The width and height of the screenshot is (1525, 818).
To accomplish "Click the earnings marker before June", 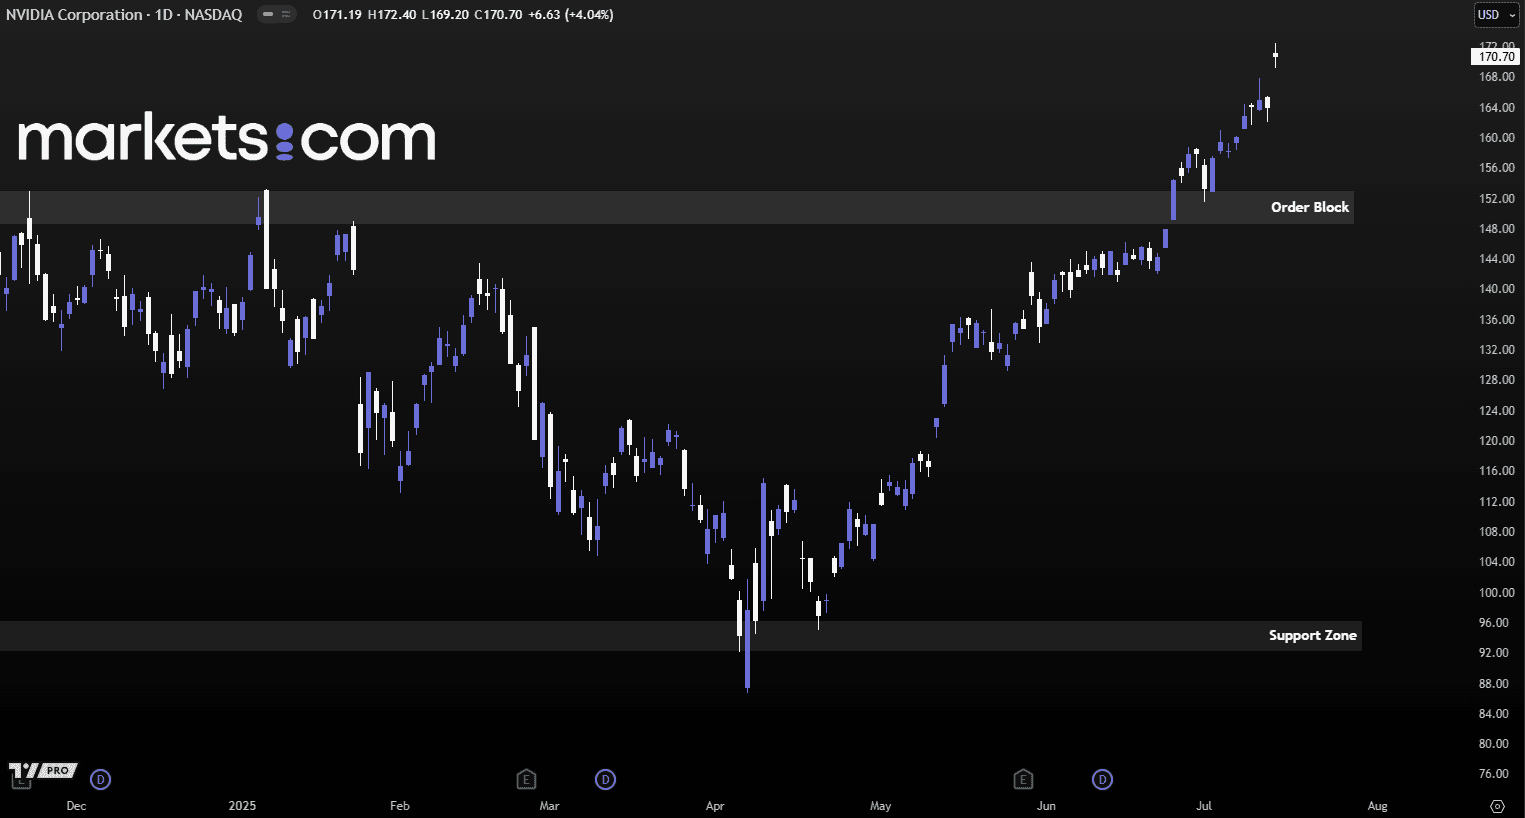I will coord(1022,779).
